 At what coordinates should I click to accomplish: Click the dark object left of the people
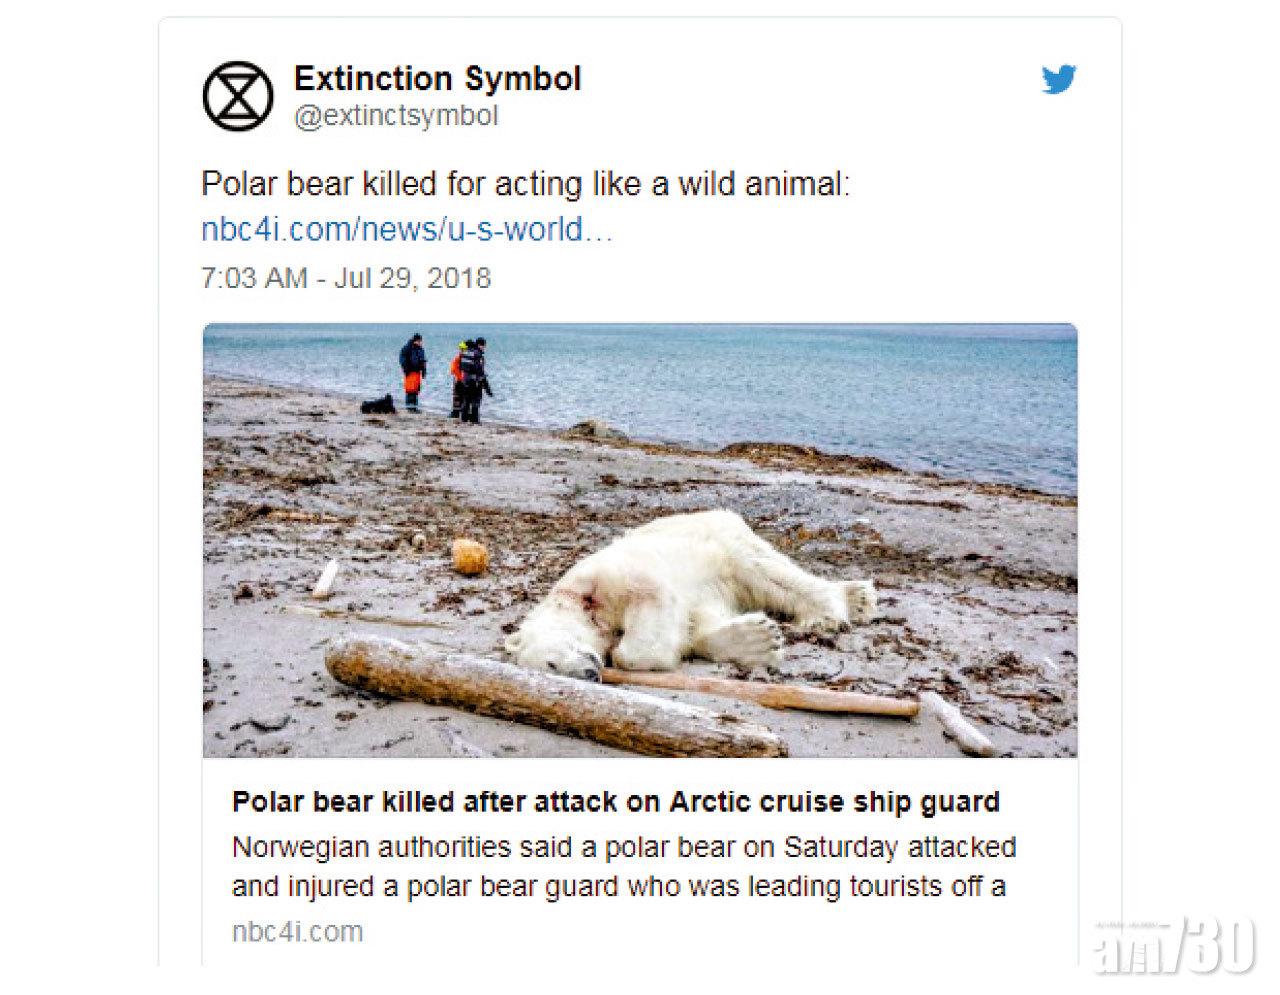(378, 404)
